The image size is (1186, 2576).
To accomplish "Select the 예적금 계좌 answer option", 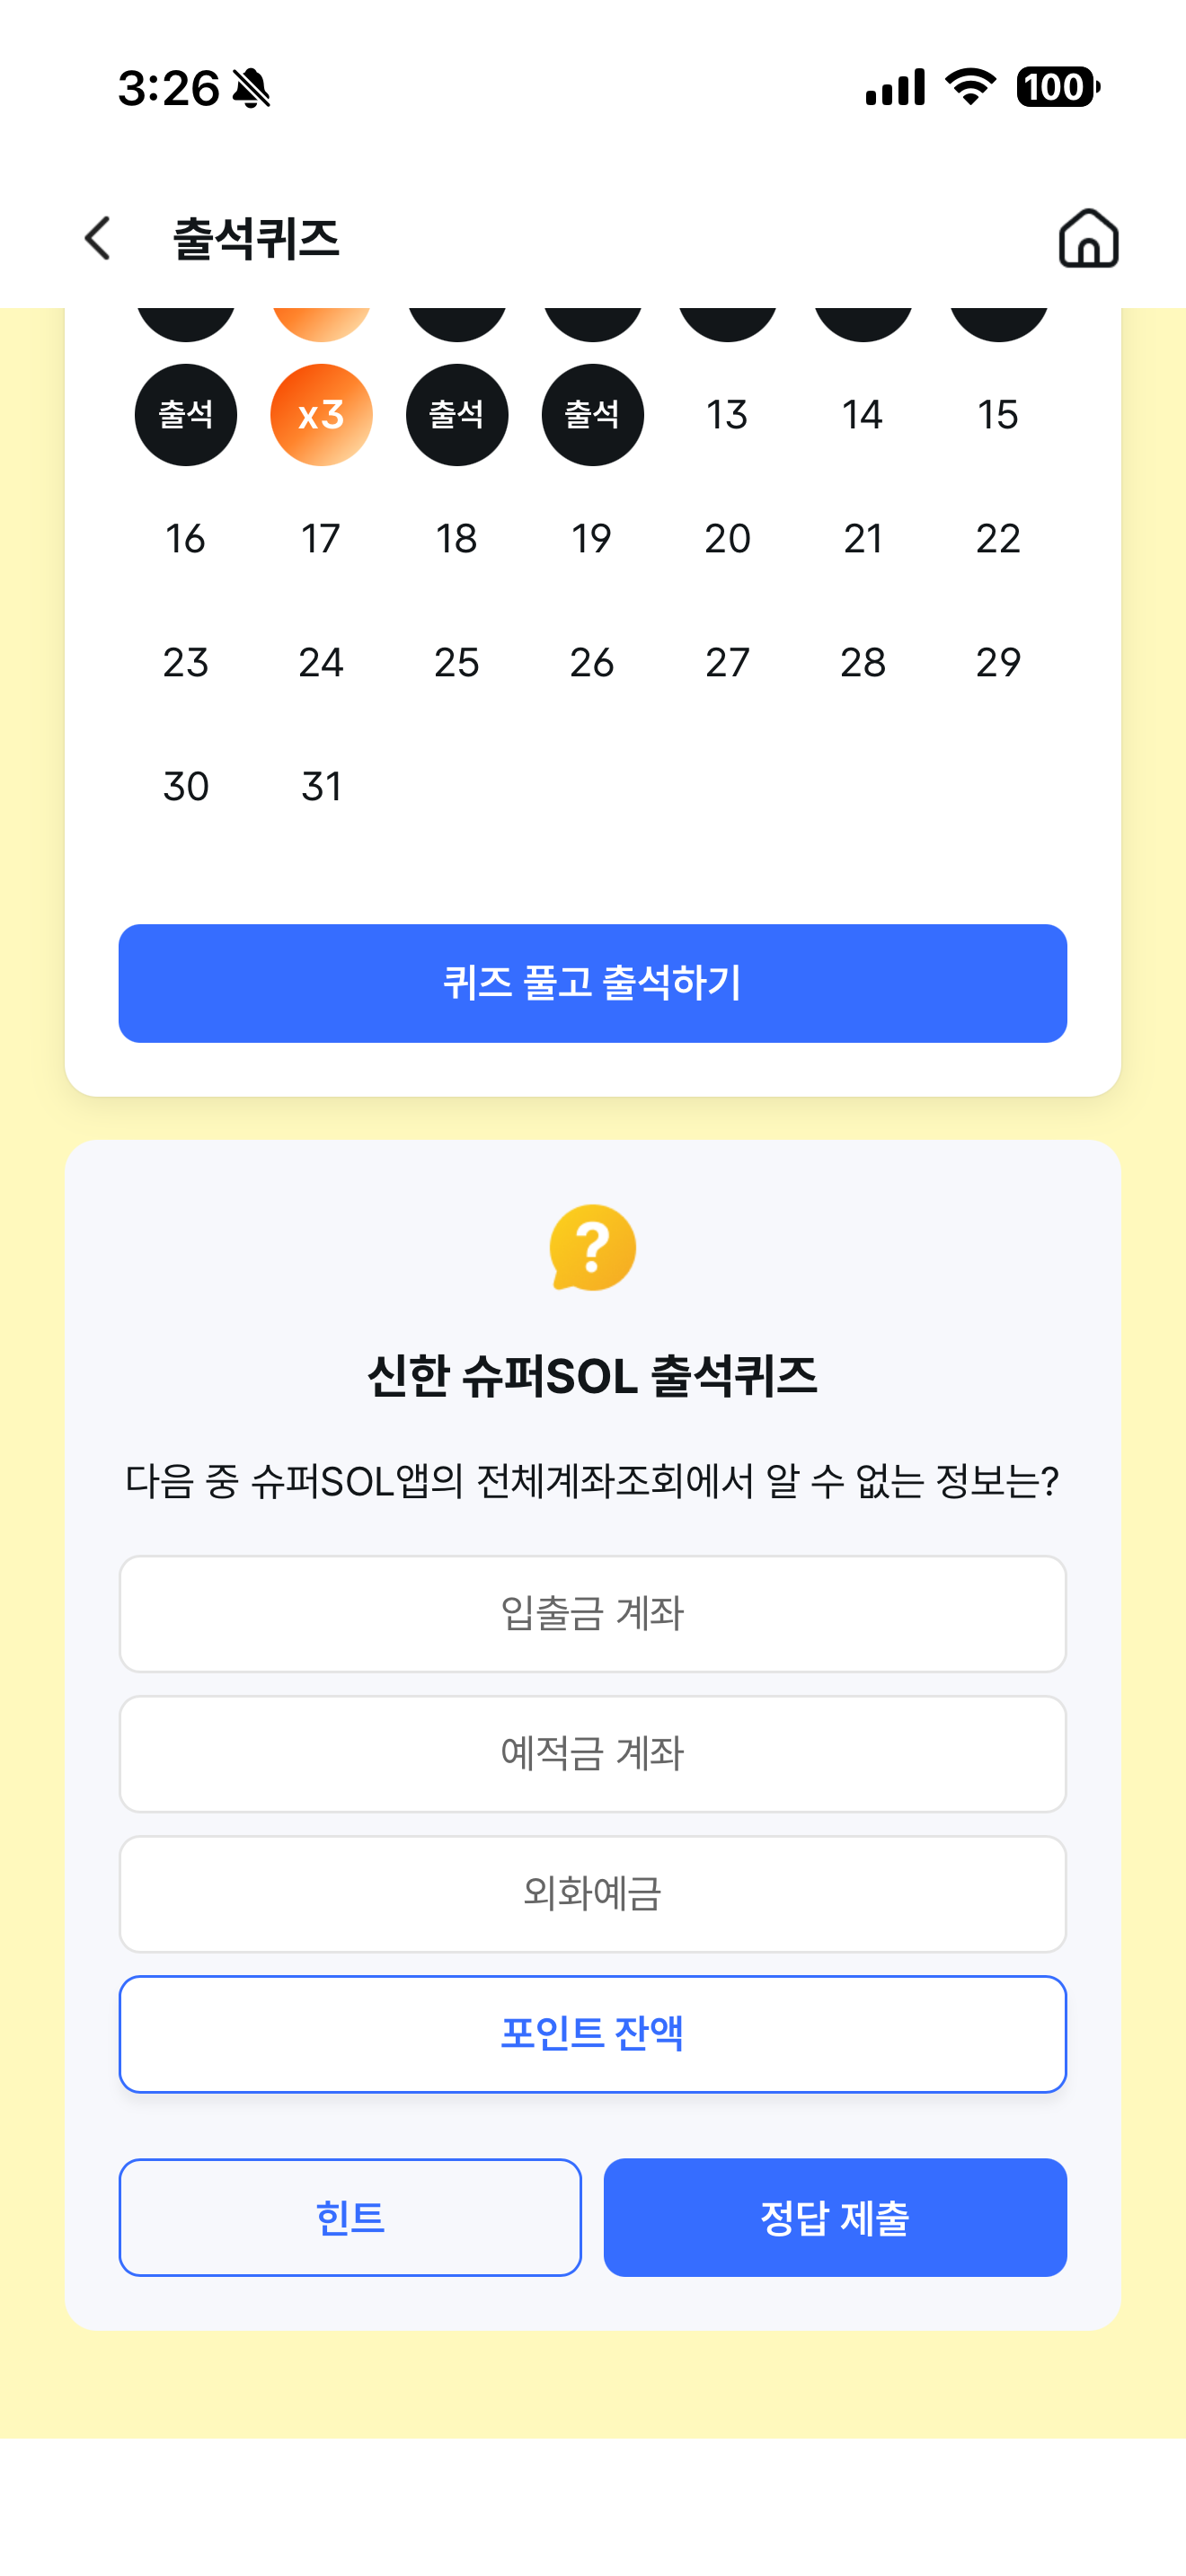I will pos(593,1753).
